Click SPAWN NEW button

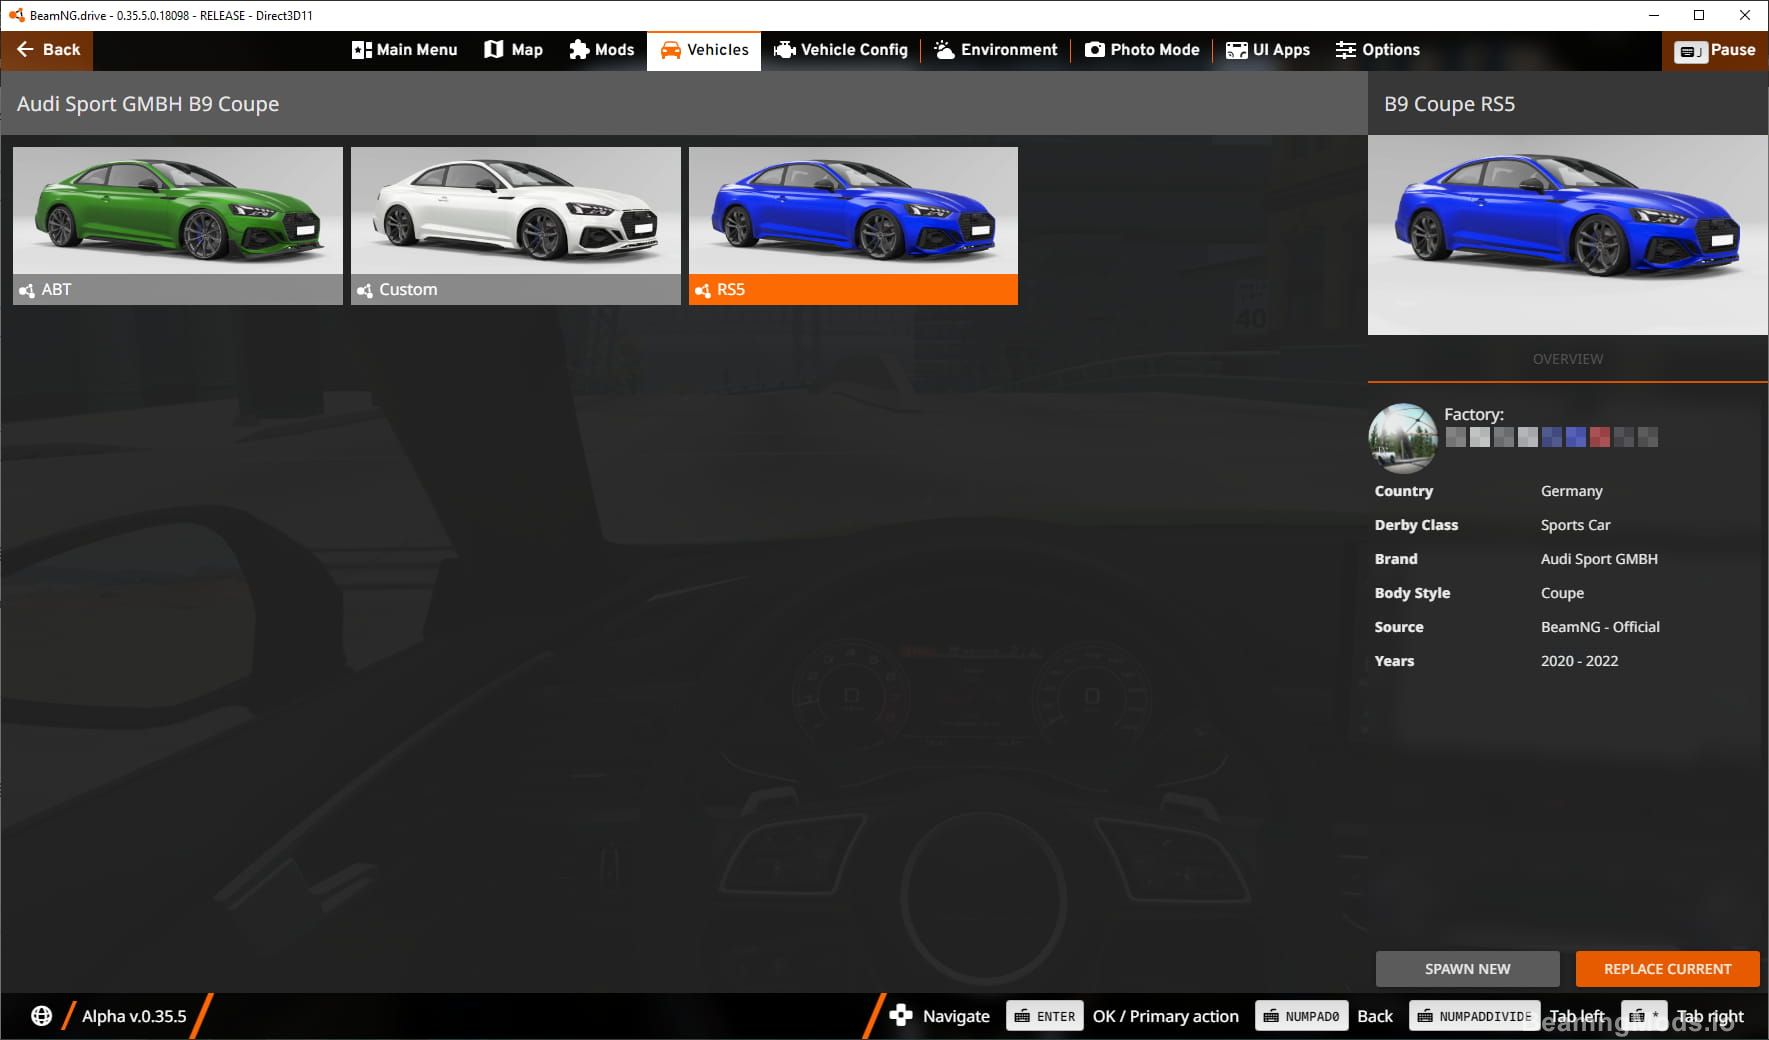1467,969
